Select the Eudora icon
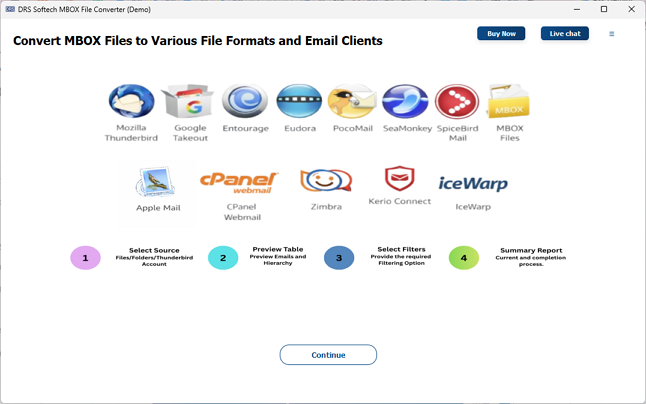 pos(299,101)
